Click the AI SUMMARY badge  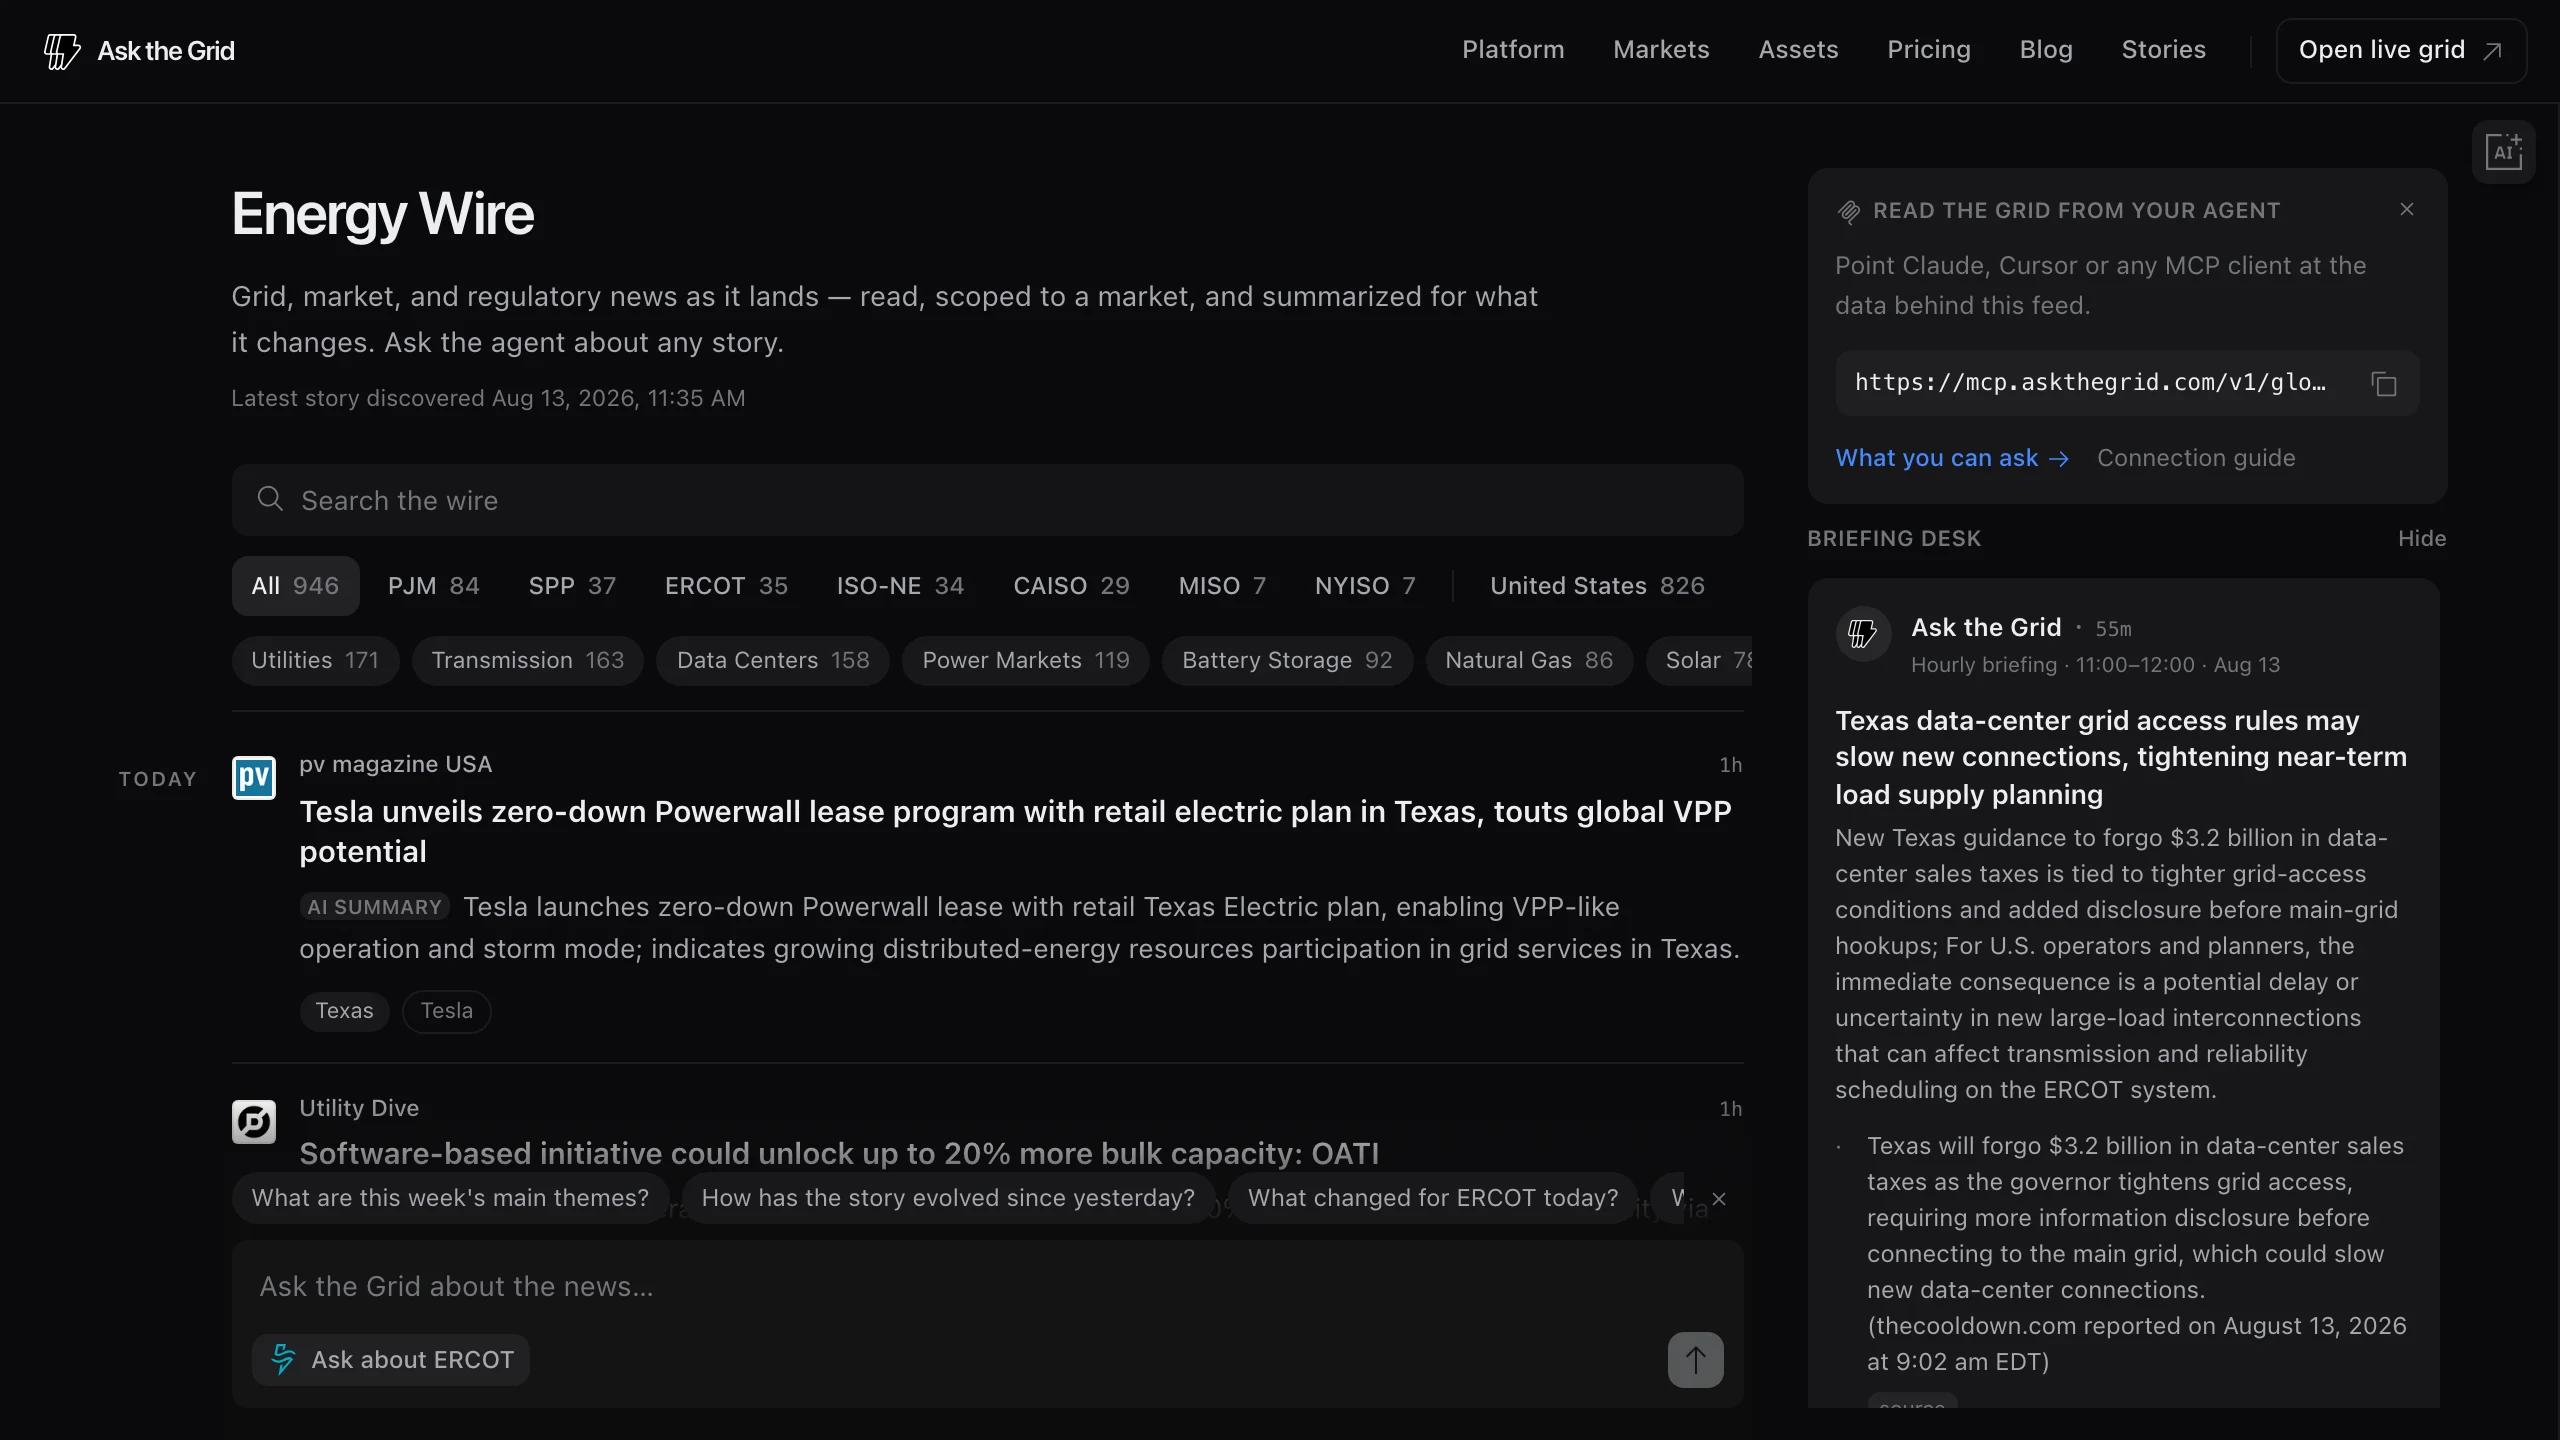click(374, 907)
